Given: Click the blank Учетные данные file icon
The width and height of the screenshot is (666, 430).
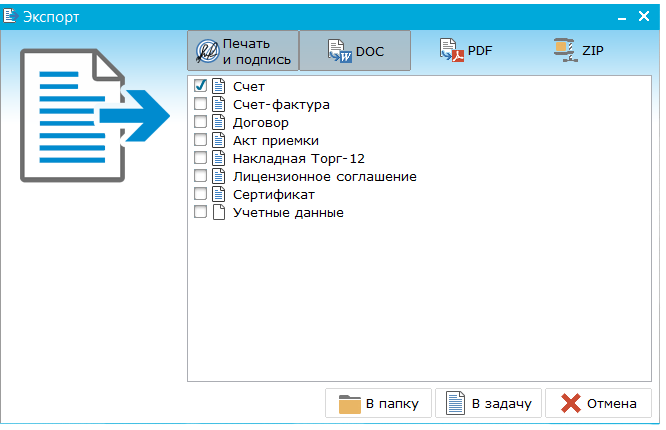Looking at the screenshot, I should [219, 212].
